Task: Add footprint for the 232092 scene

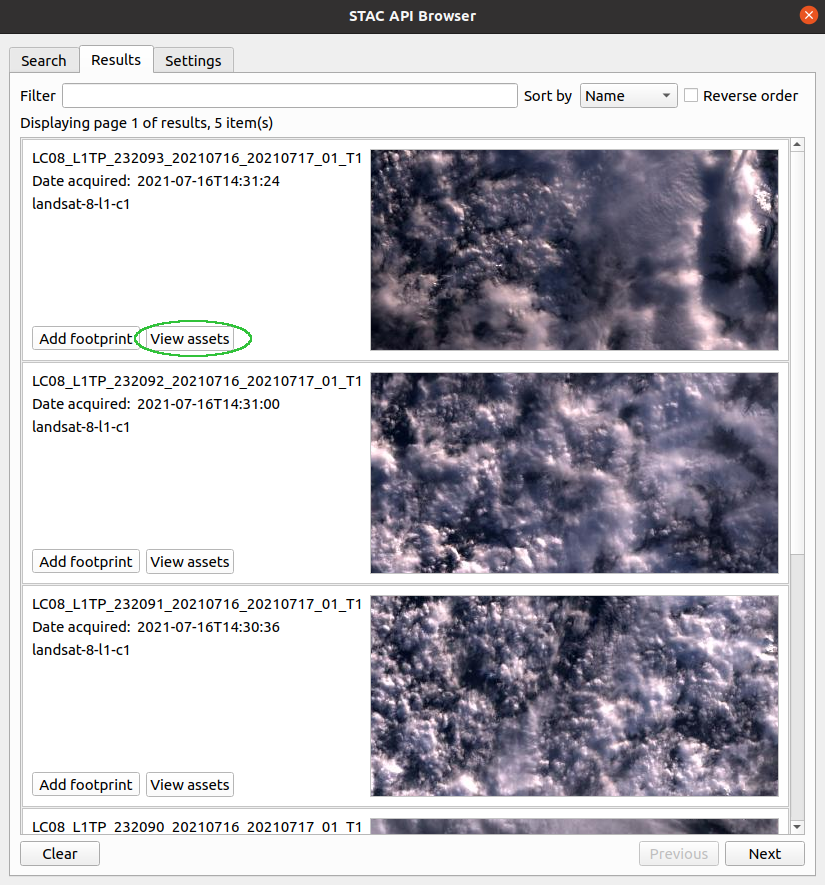Action: 86,562
